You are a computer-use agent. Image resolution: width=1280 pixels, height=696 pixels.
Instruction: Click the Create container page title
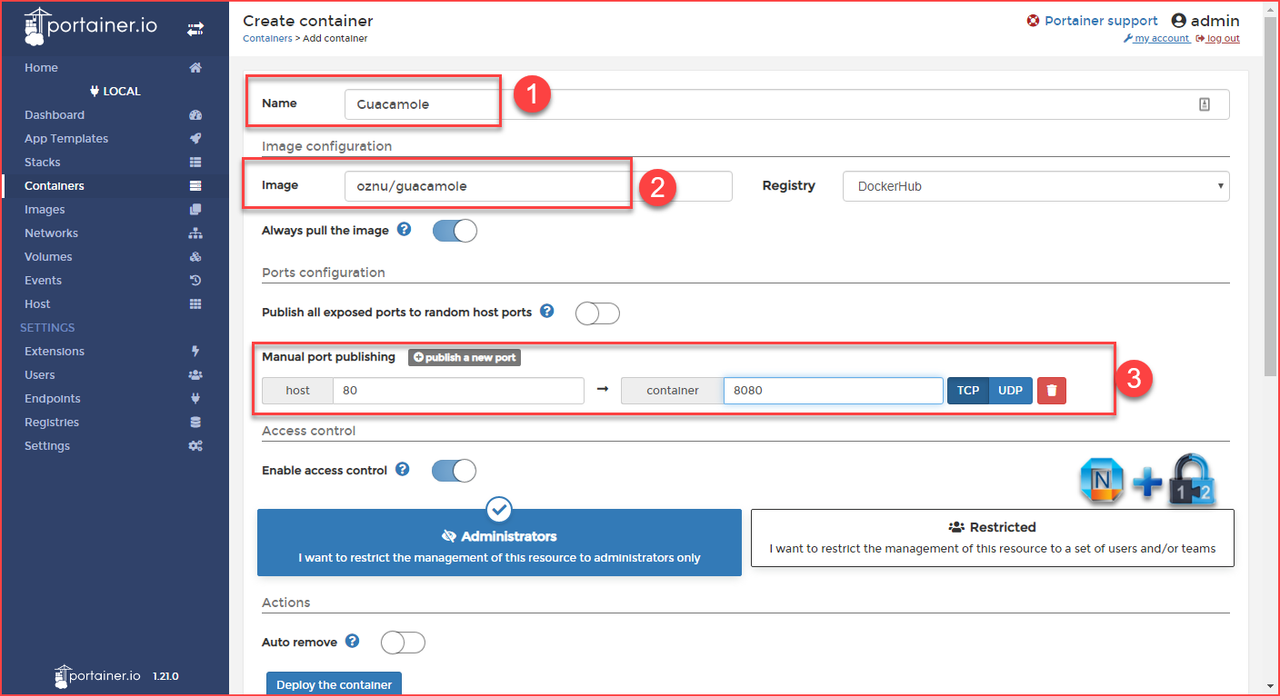(308, 20)
